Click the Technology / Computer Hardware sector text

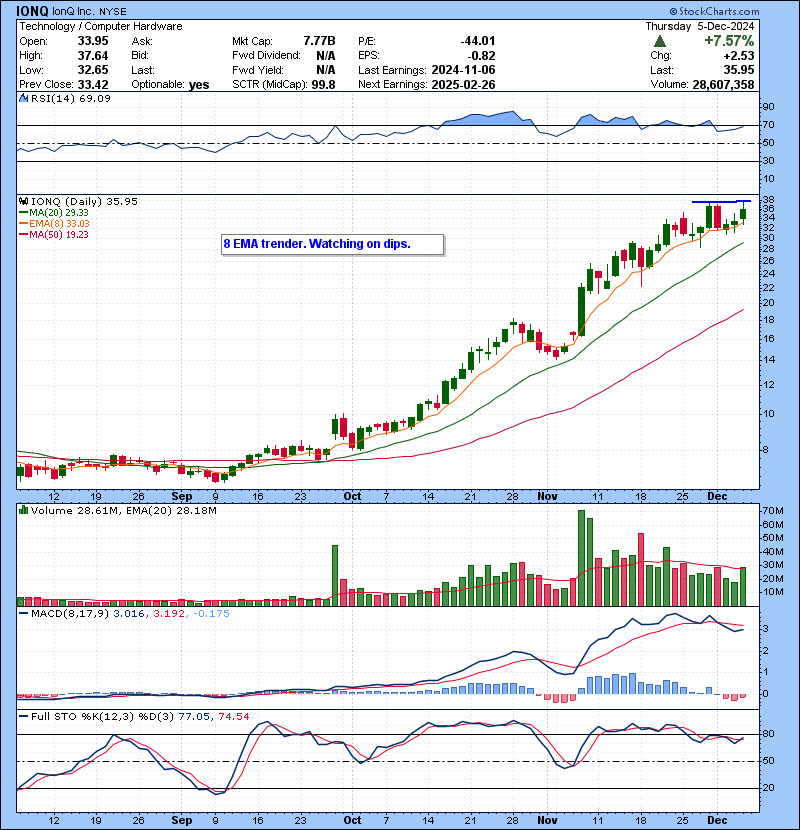click(101, 26)
